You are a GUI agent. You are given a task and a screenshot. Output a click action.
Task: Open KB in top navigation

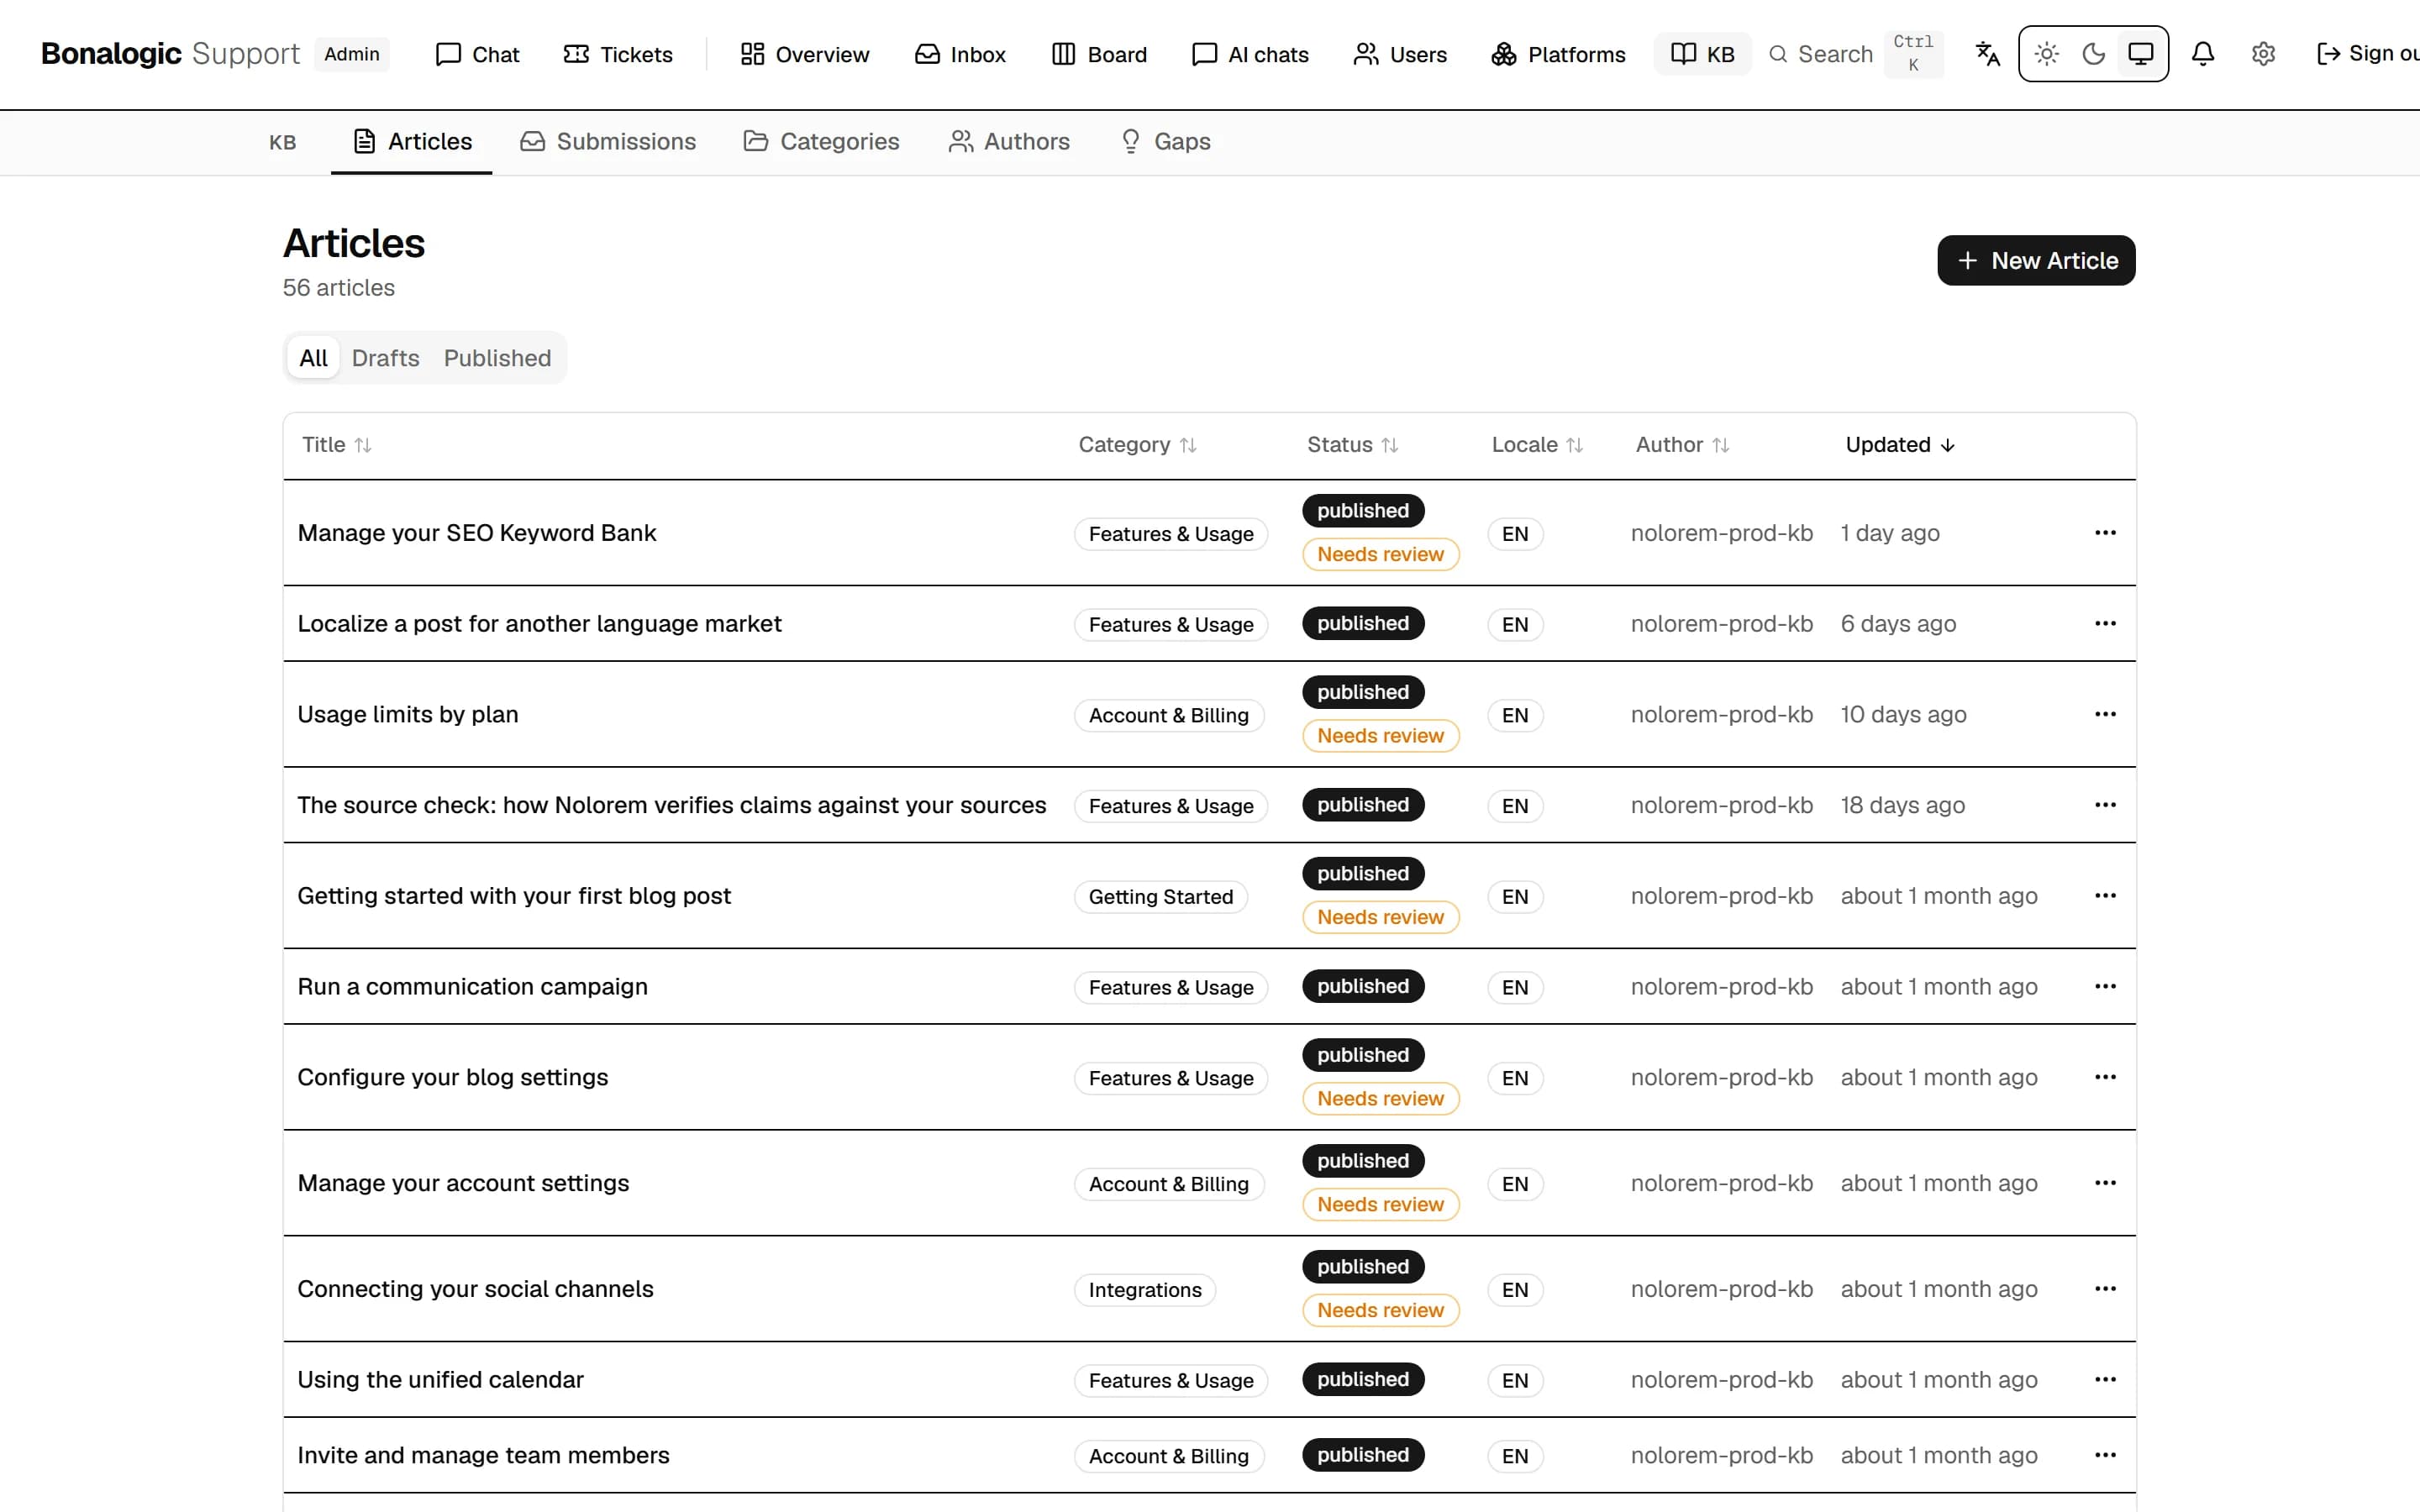(1702, 54)
